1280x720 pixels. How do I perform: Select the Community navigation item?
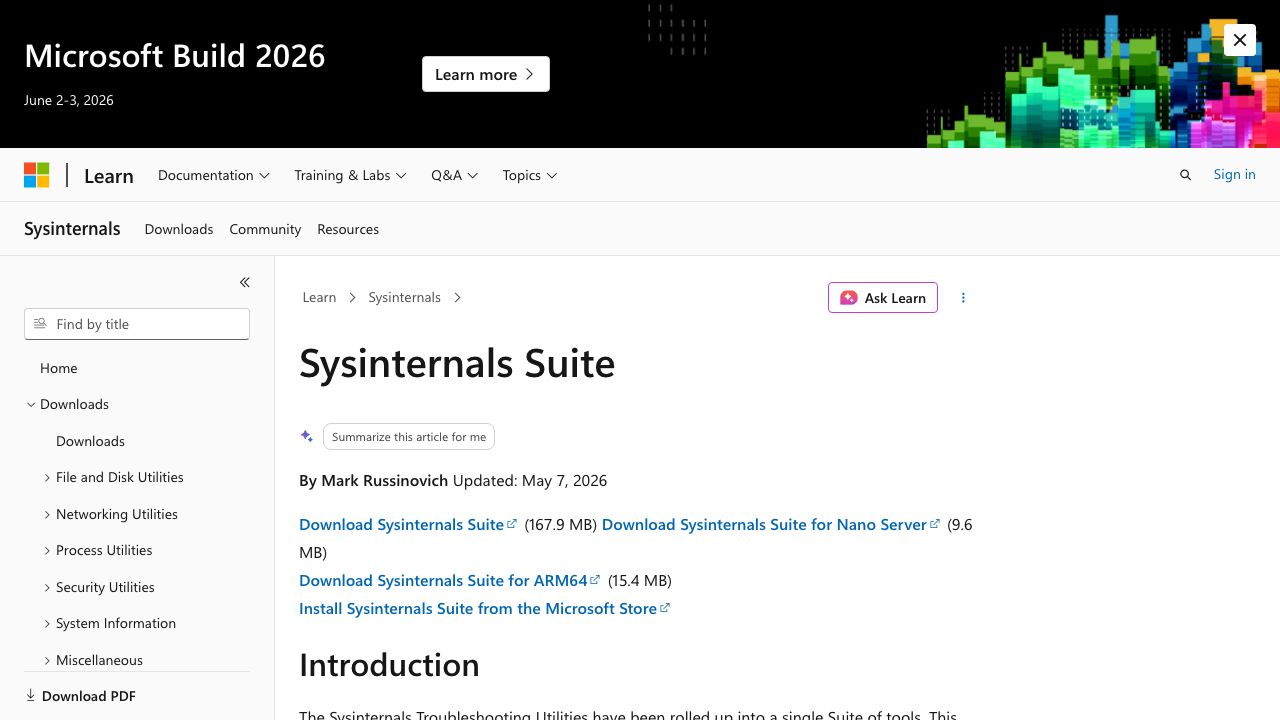265,229
